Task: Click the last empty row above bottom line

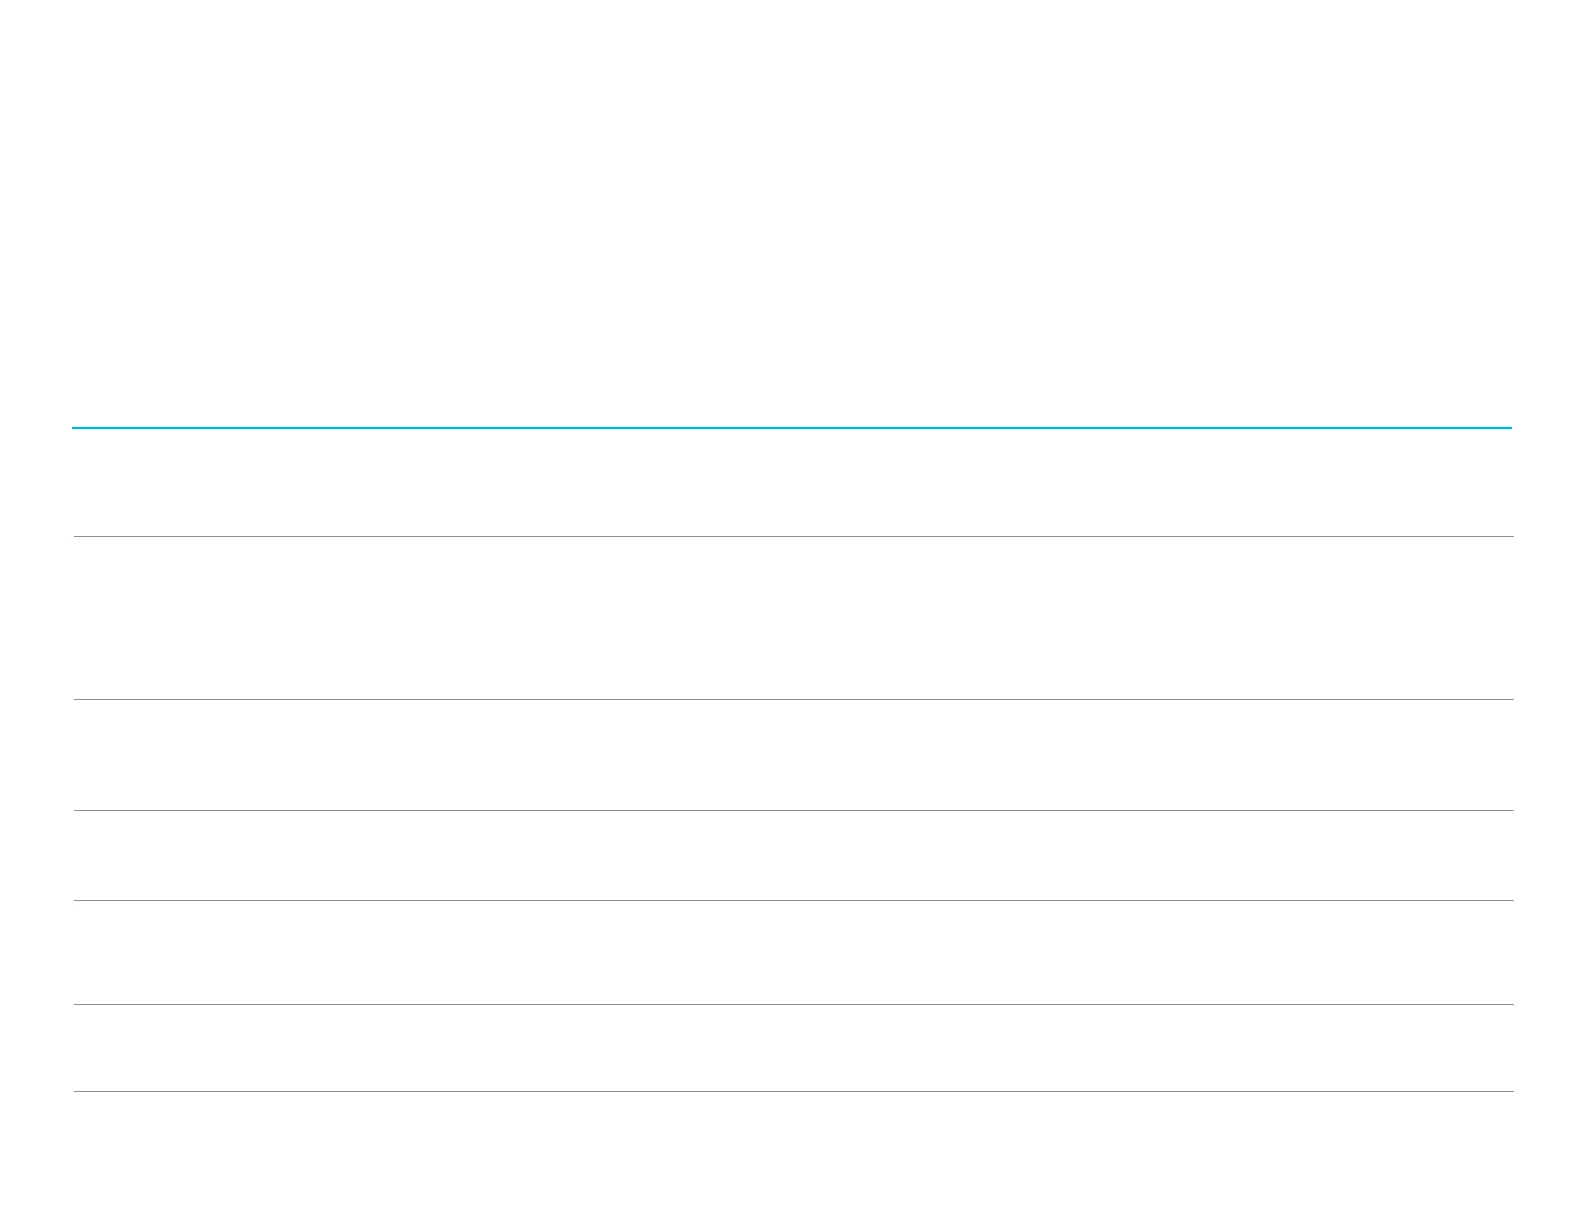Action: click(x=792, y=1048)
